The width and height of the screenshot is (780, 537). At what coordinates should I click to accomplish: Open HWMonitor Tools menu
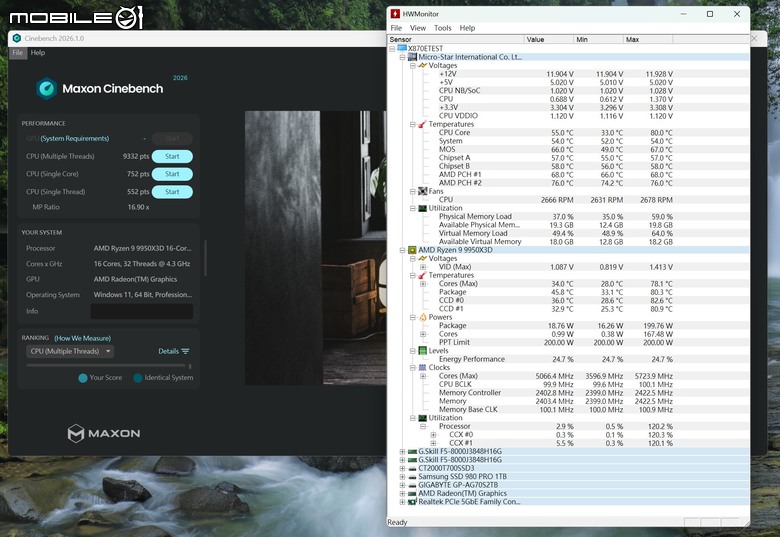[x=442, y=28]
